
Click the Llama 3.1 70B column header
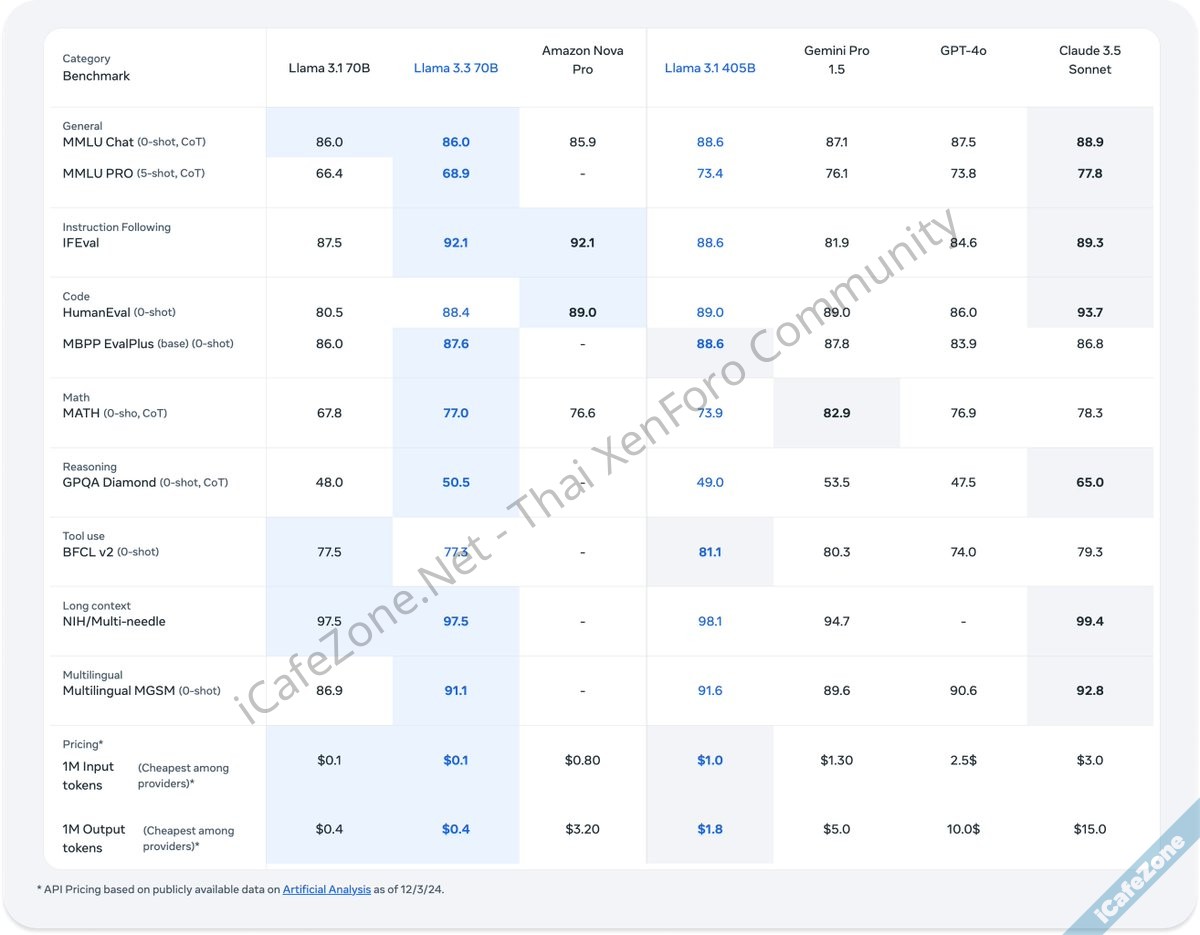click(329, 68)
